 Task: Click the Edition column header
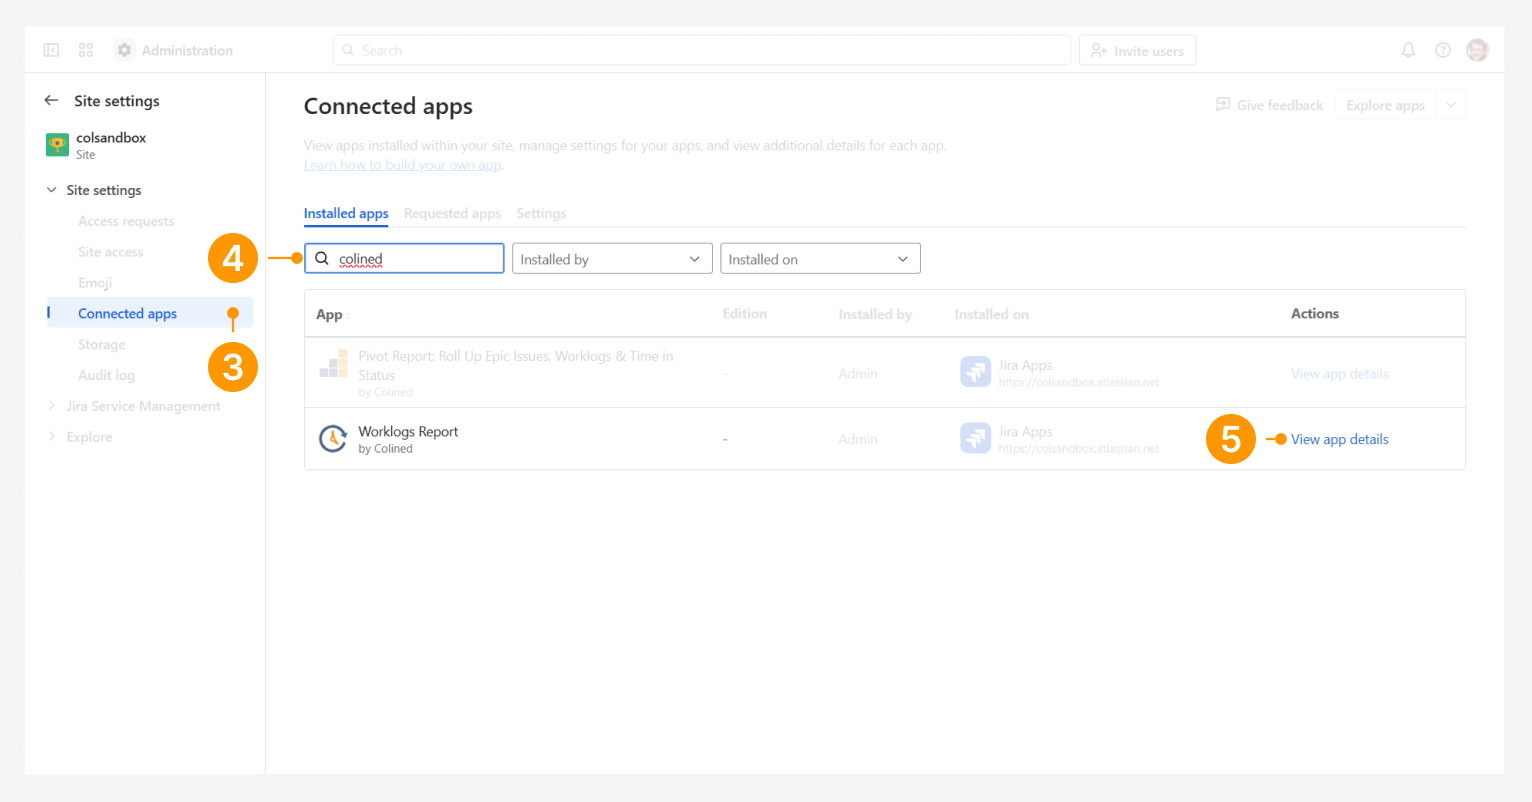click(x=745, y=314)
